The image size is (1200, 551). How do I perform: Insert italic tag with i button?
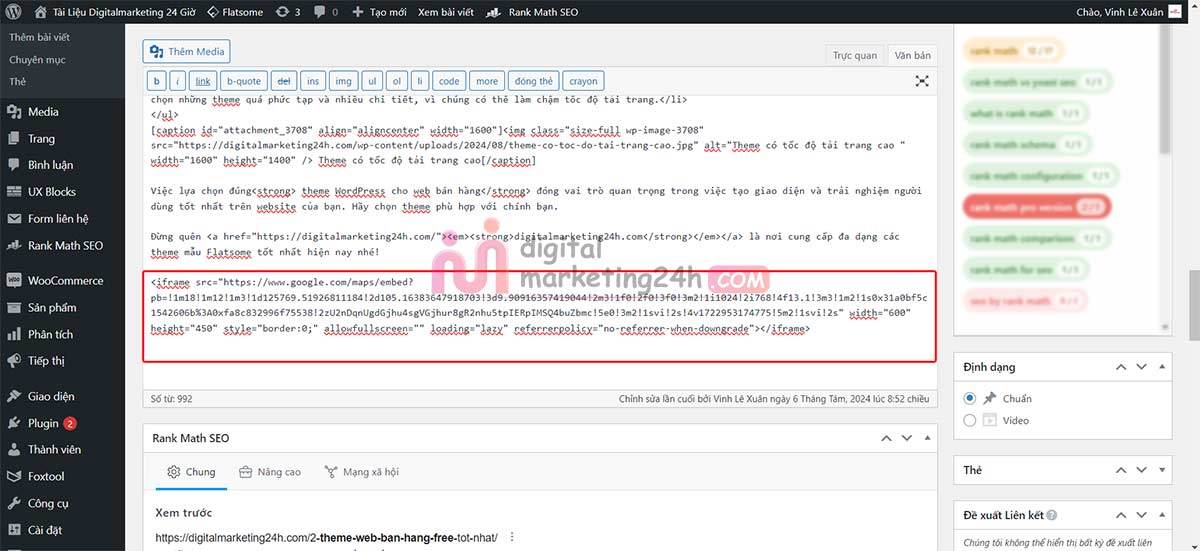178,81
